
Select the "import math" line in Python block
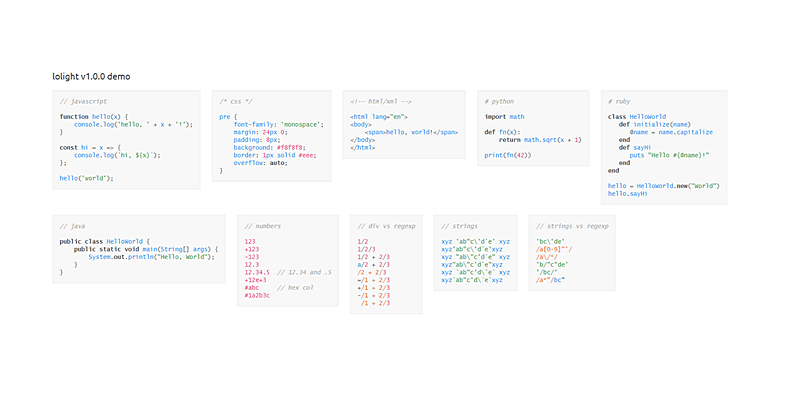pyautogui.click(x=504, y=117)
